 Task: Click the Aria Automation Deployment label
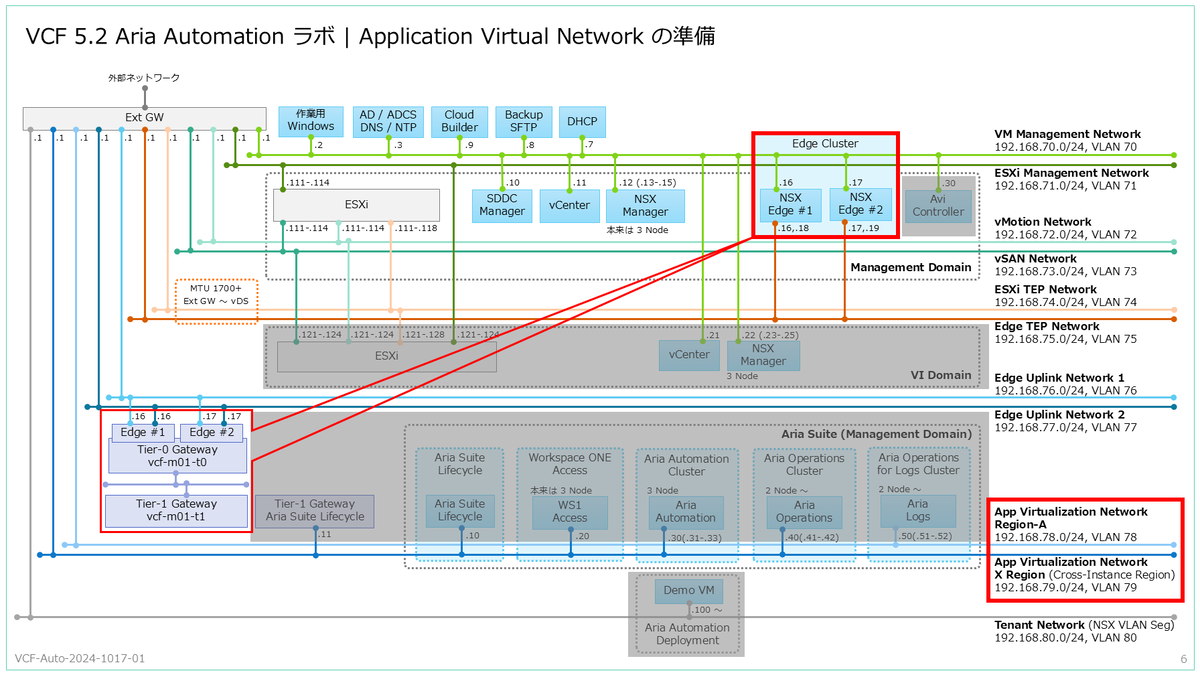[x=688, y=634]
